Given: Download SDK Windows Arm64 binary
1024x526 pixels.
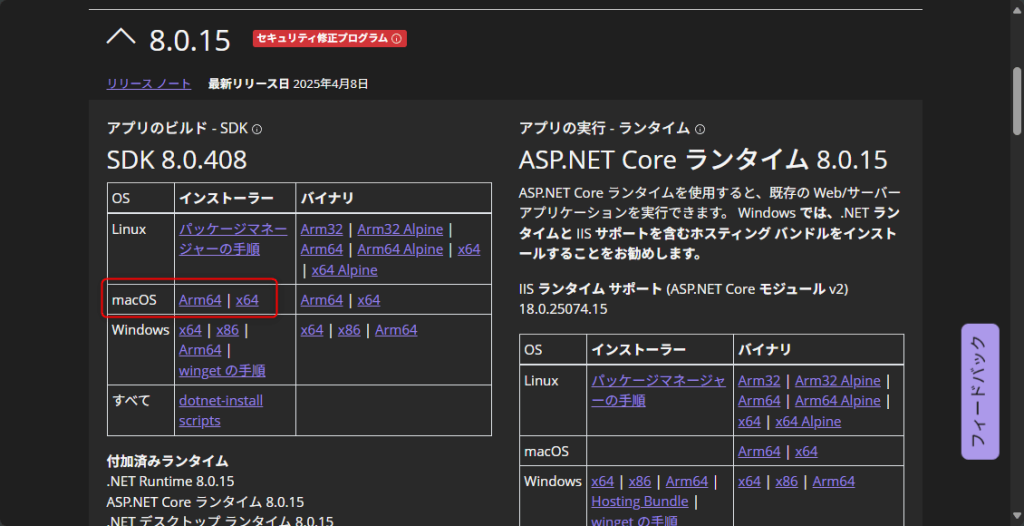Looking at the screenshot, I should click(396, 330).
